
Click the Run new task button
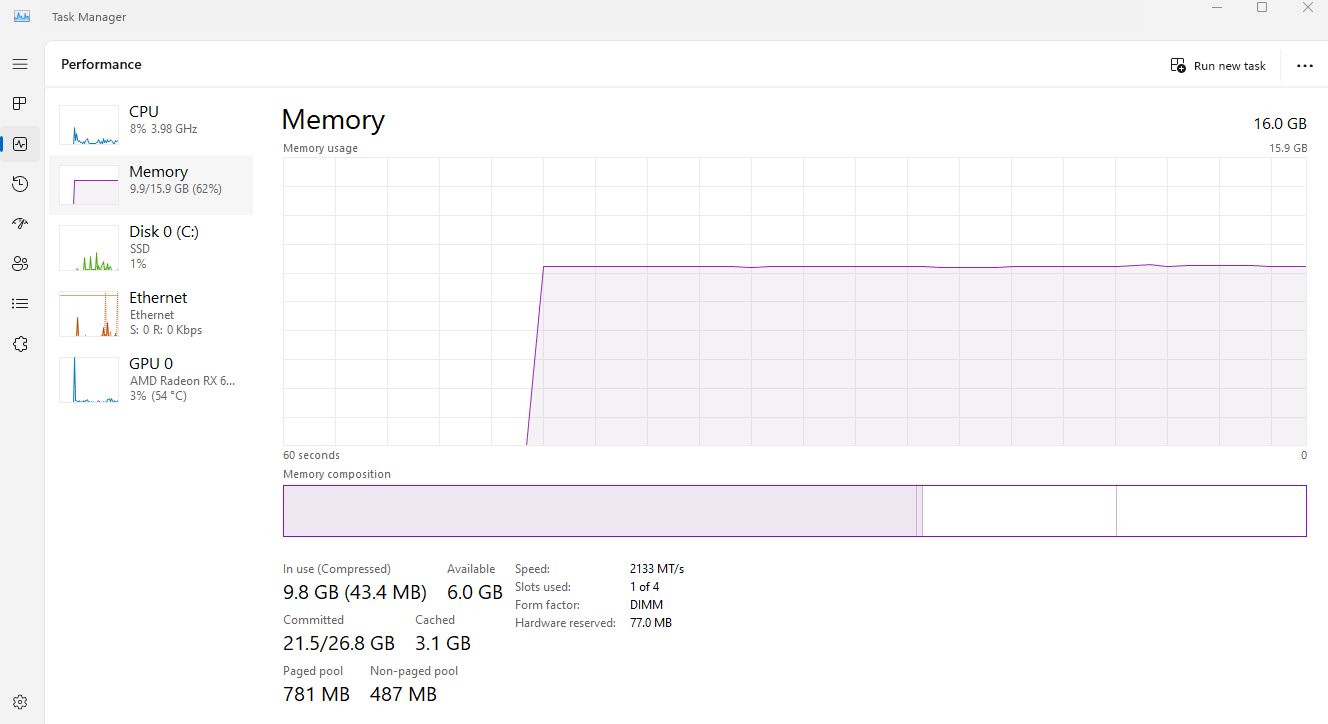[x=1218, y=66]
